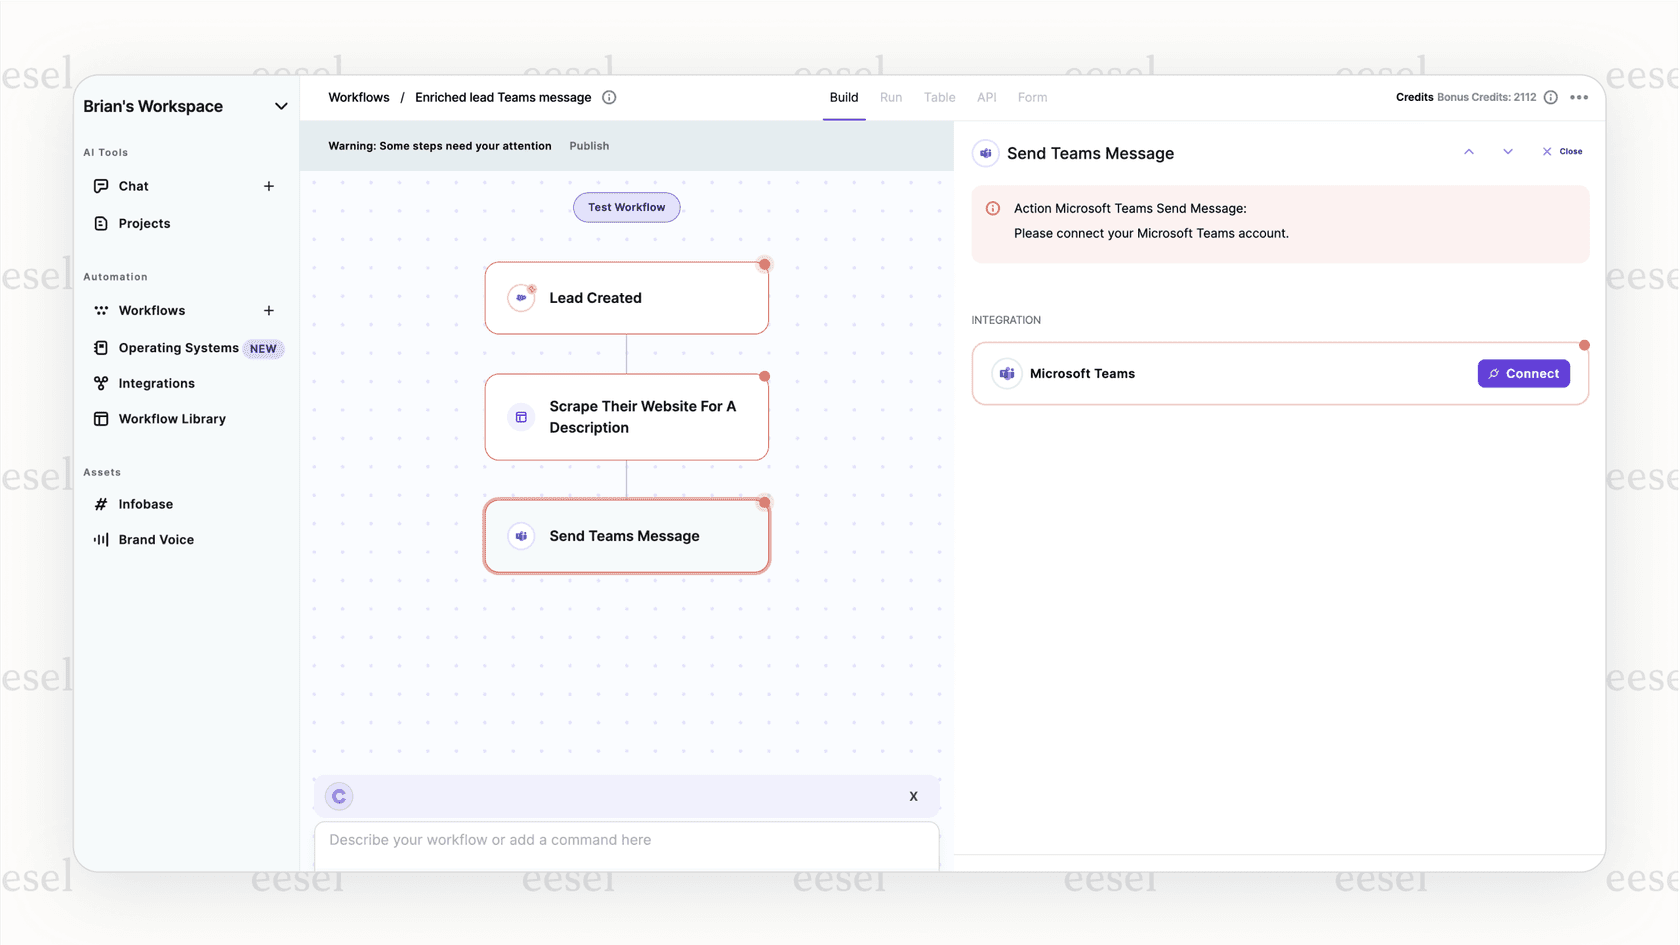Open the next step with the down chevron

pyautogui.click(x=1507, y=151)
